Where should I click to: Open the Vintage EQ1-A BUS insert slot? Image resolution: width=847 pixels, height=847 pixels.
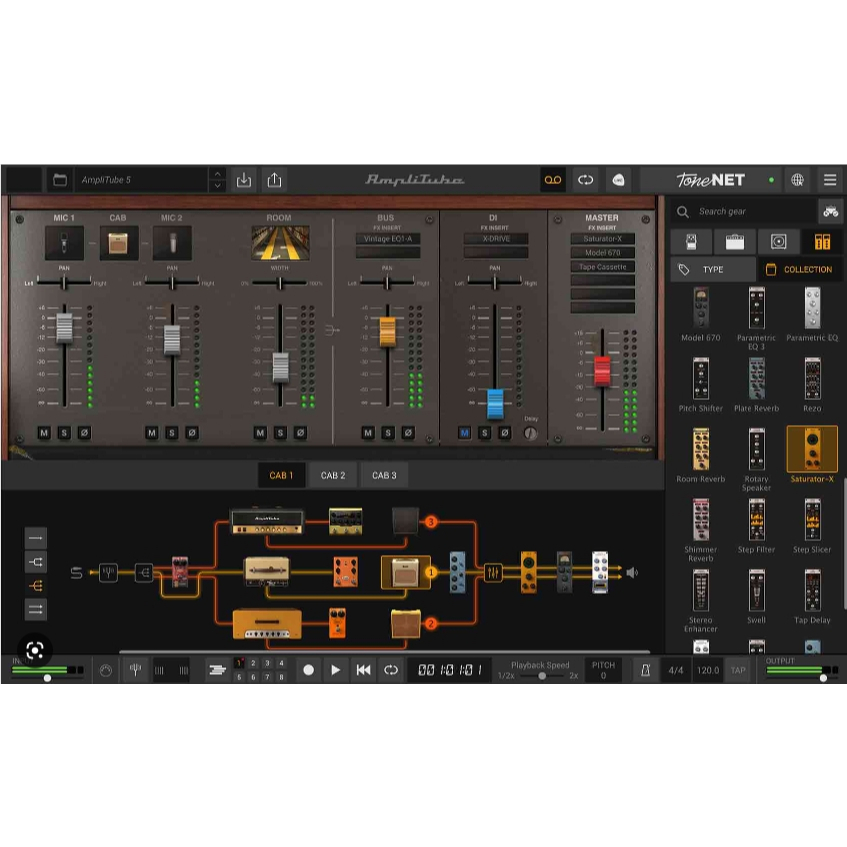tap(388, 239)
